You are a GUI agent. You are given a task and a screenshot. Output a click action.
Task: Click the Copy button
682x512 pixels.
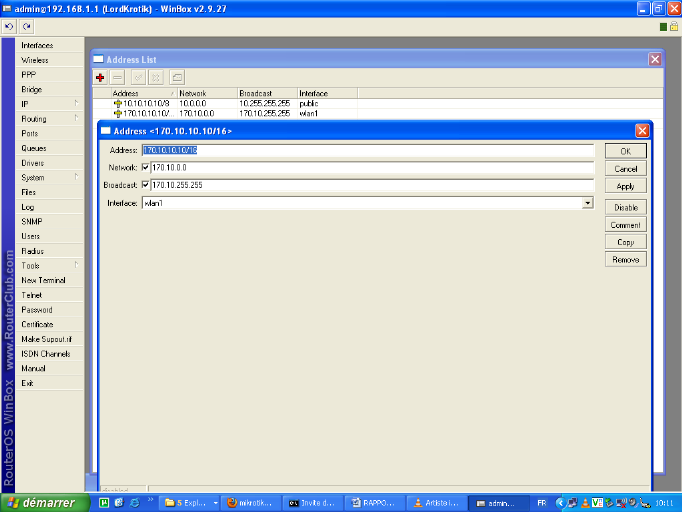point(625,242)
